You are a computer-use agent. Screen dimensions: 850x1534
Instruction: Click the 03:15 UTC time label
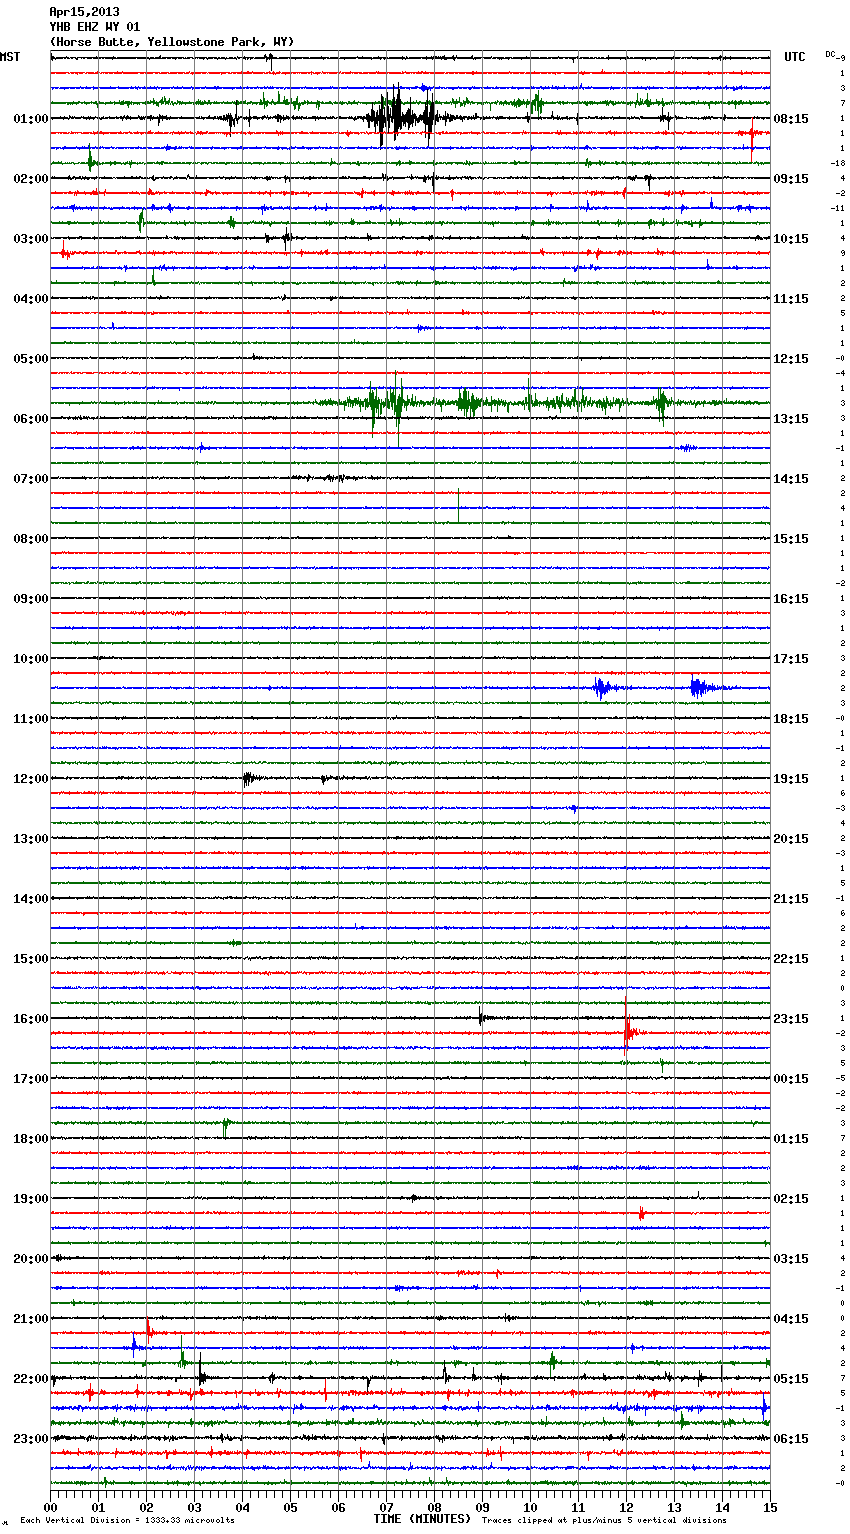click(791, 1259)
